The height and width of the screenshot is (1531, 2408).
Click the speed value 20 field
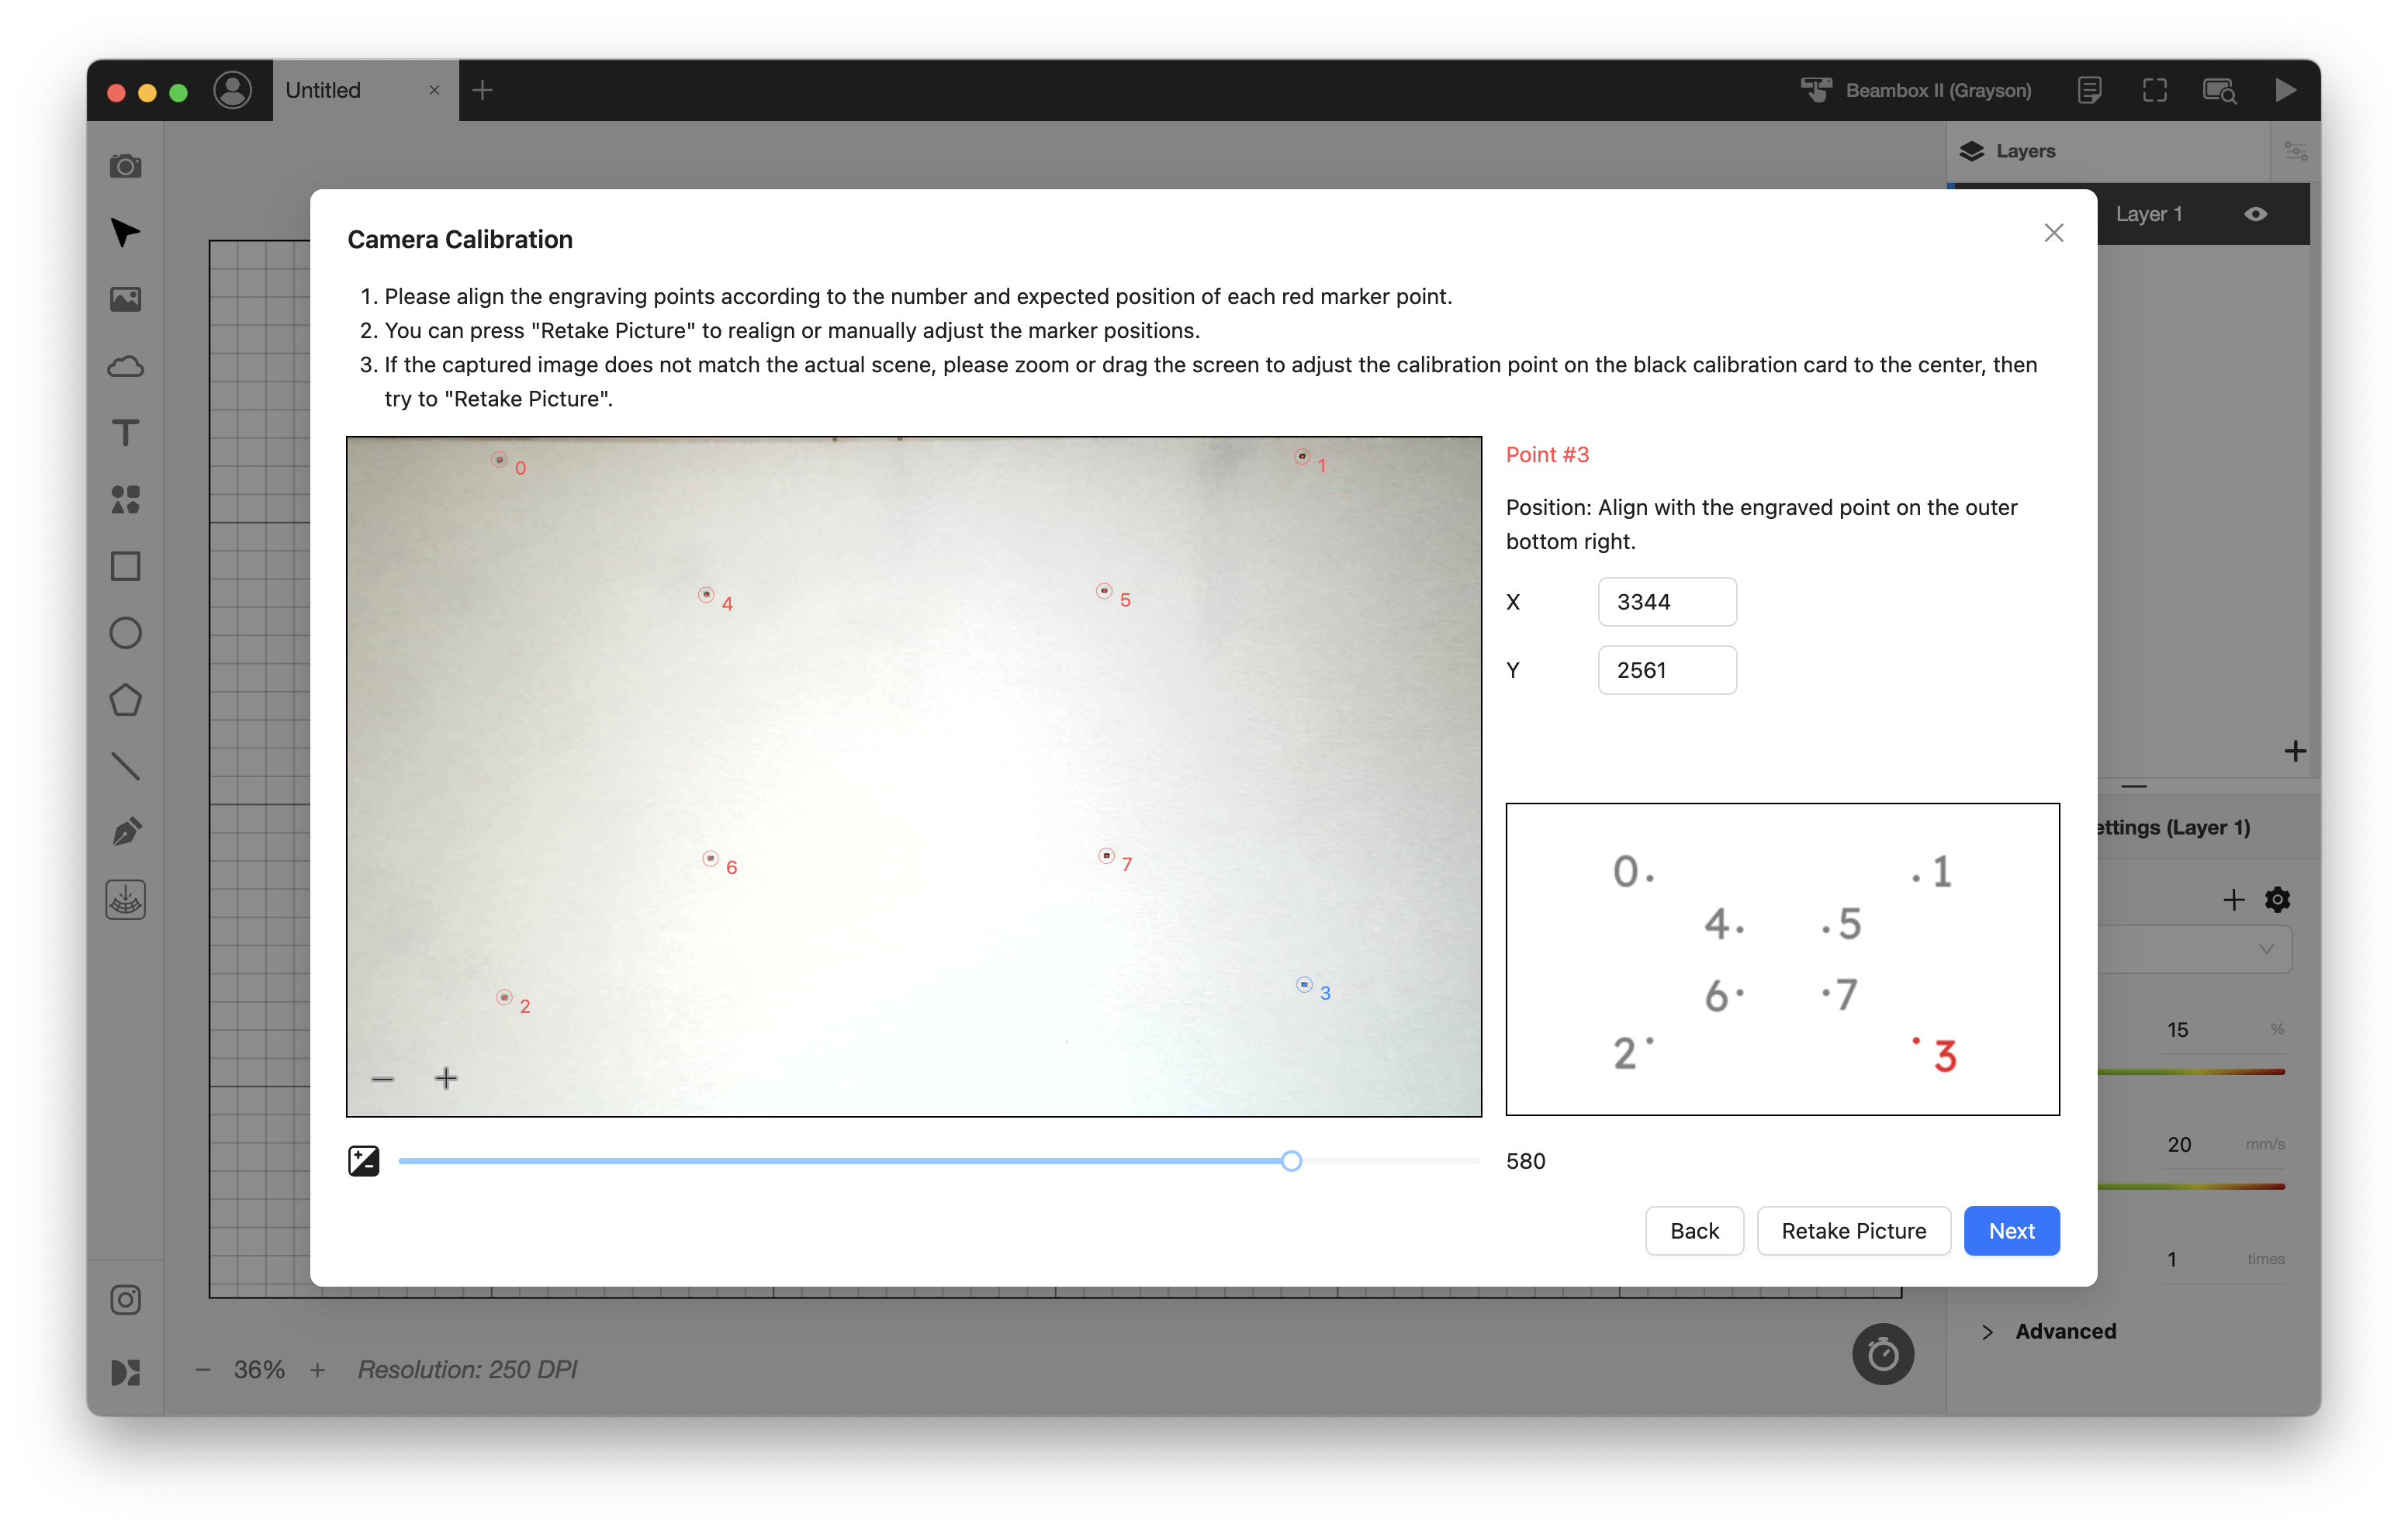[x=2179, y=1144]
